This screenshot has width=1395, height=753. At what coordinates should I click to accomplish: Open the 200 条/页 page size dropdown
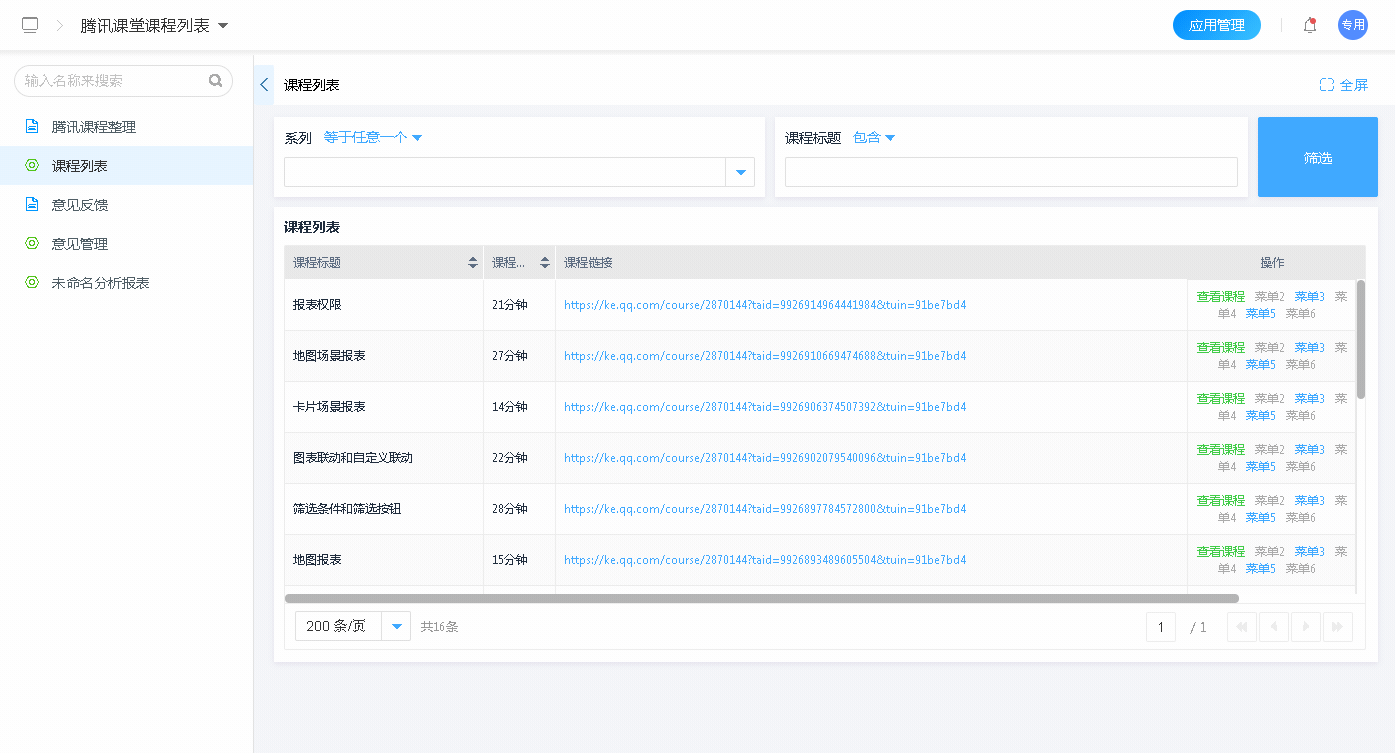tap(396, 627)
